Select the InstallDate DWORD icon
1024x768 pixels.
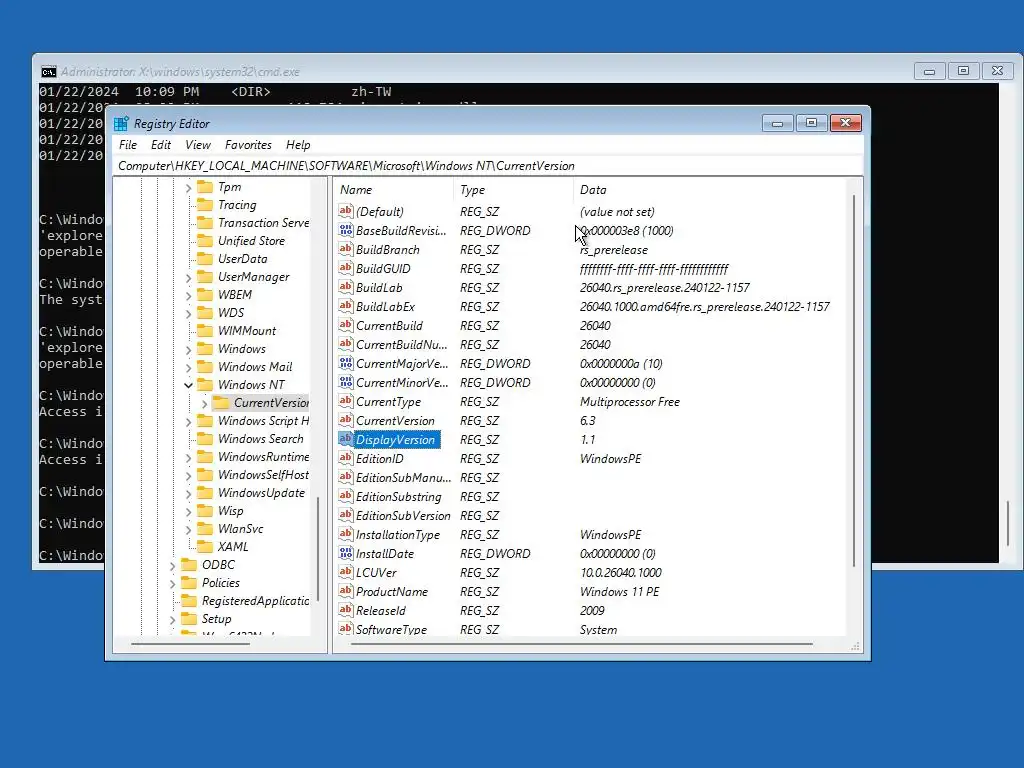pos(345,553)
